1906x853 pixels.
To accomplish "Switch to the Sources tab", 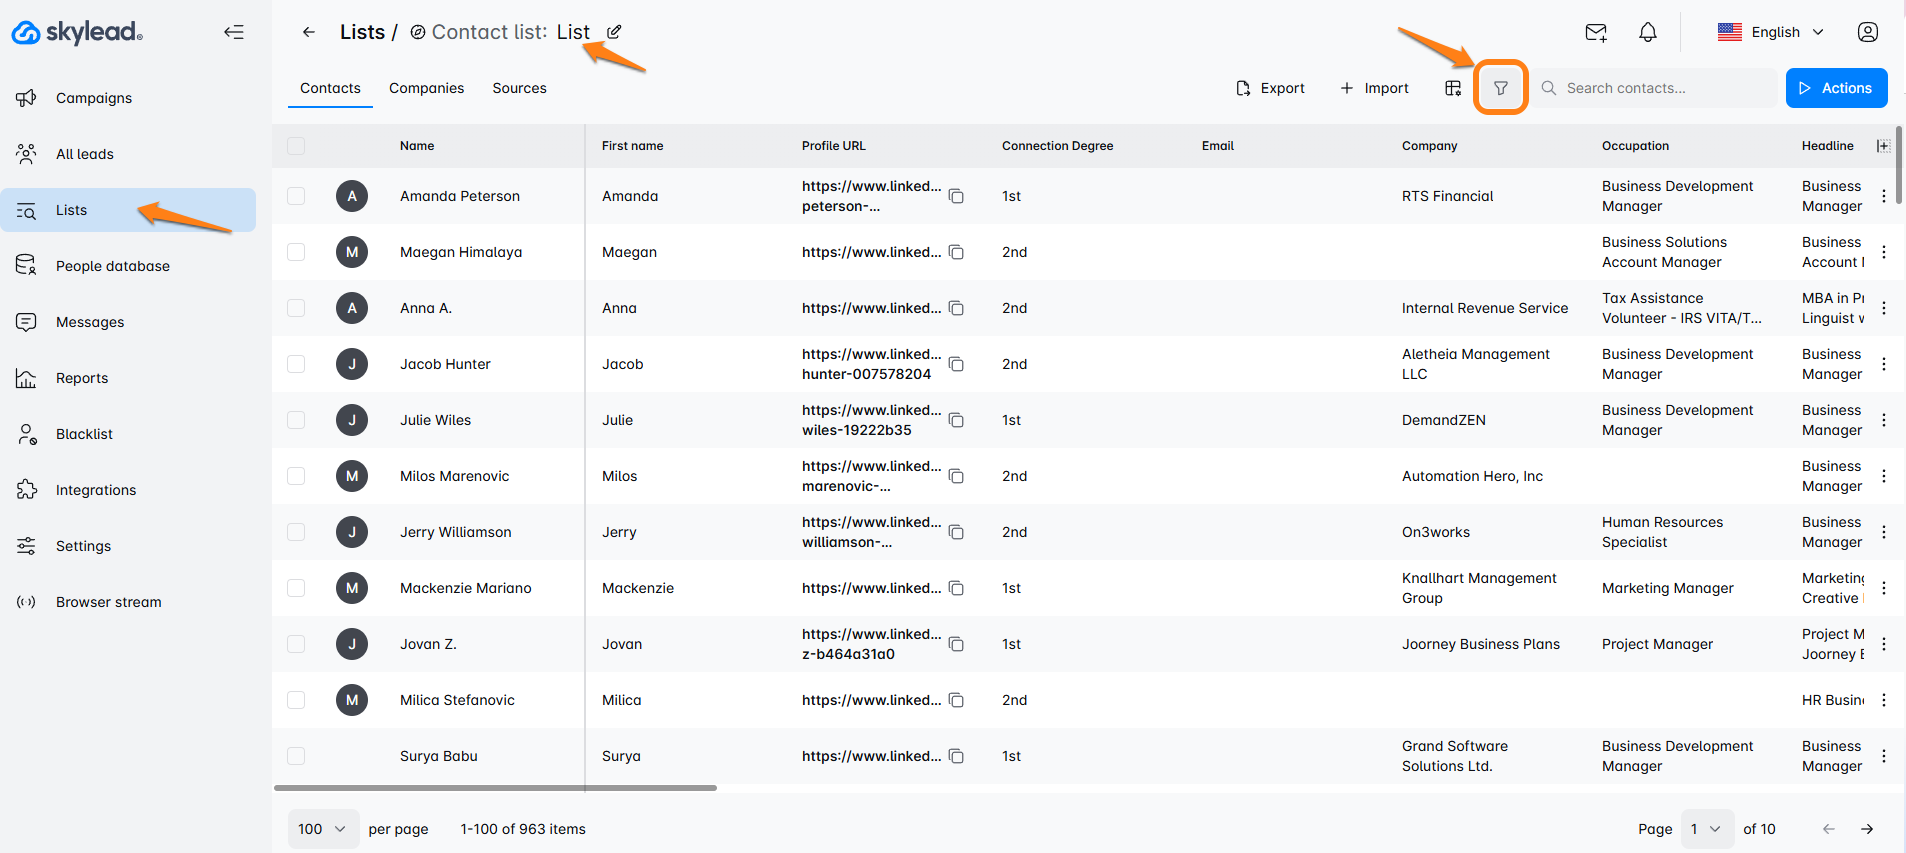I will (520, 88).
